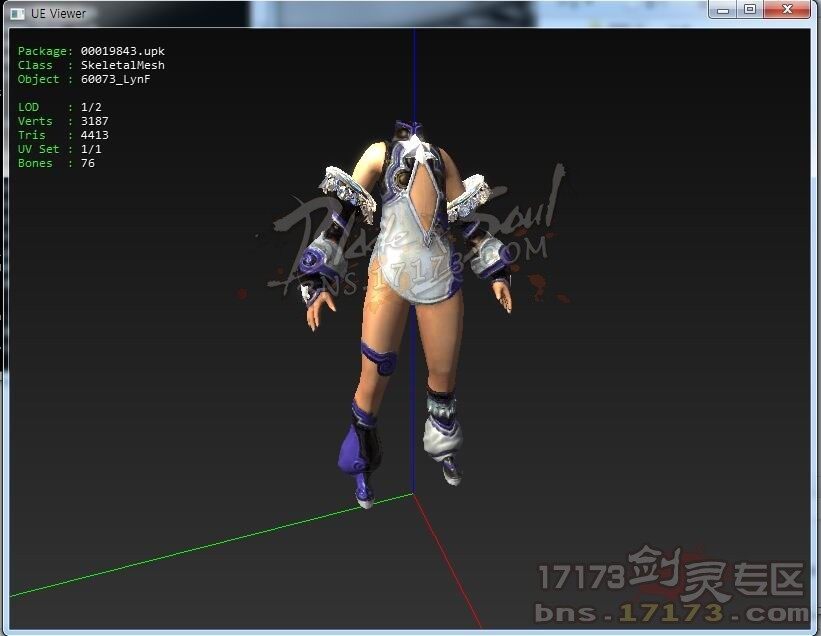Click the class value "SkeletalMesh"
Image resolution: width=821 pixels, height=636 pixels.
[123, 65]
